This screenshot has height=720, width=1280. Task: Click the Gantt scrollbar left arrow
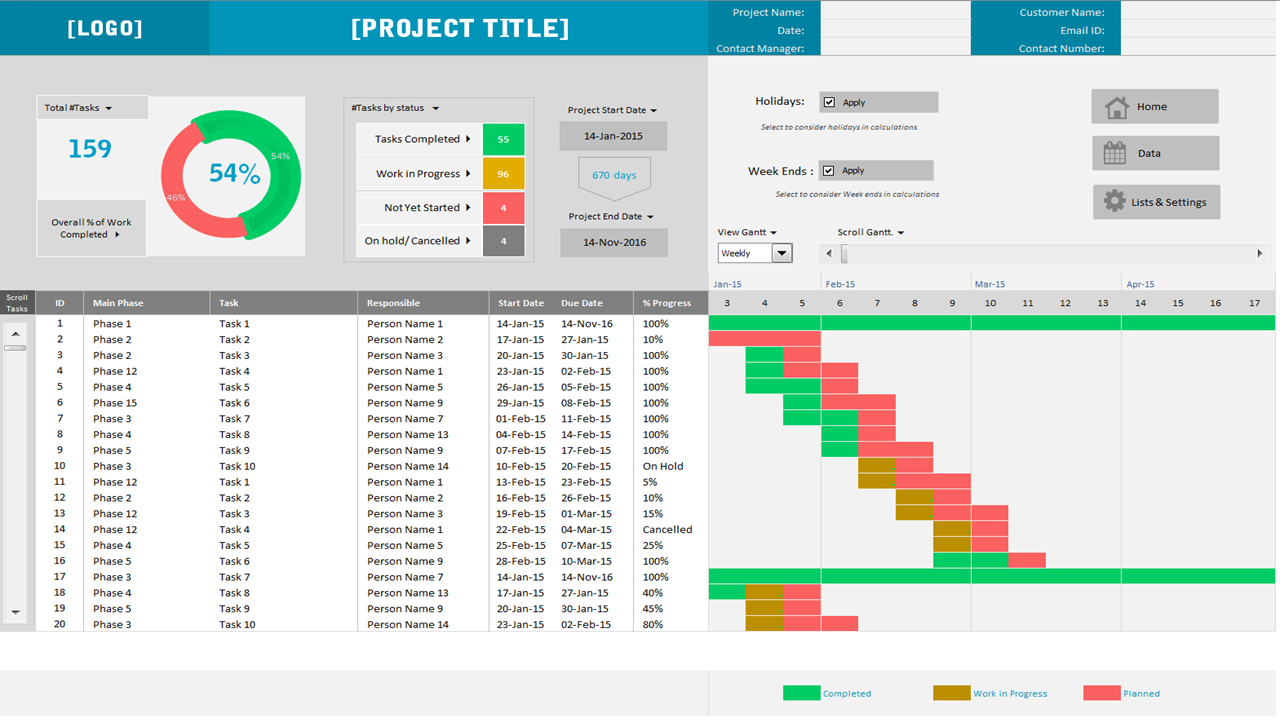(x=827, y=253)
